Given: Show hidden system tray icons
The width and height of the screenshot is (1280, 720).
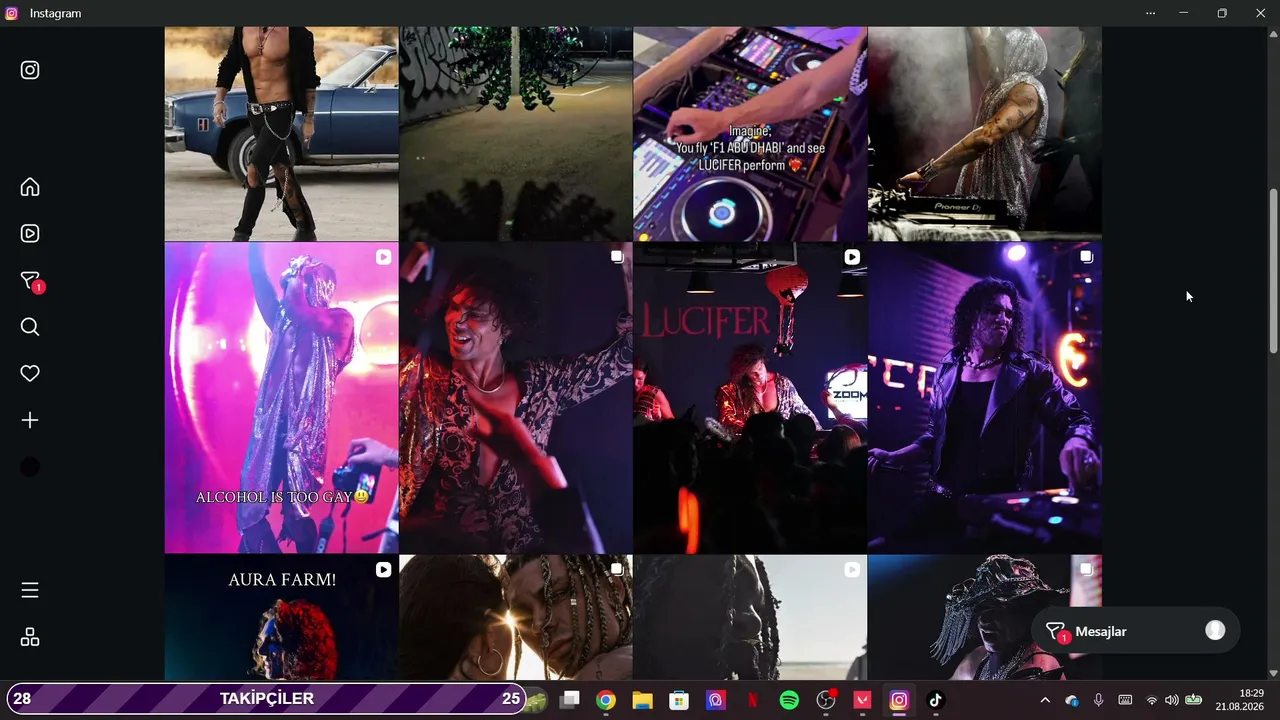Looking at the screenshot, I should [x=1045, y=700].
